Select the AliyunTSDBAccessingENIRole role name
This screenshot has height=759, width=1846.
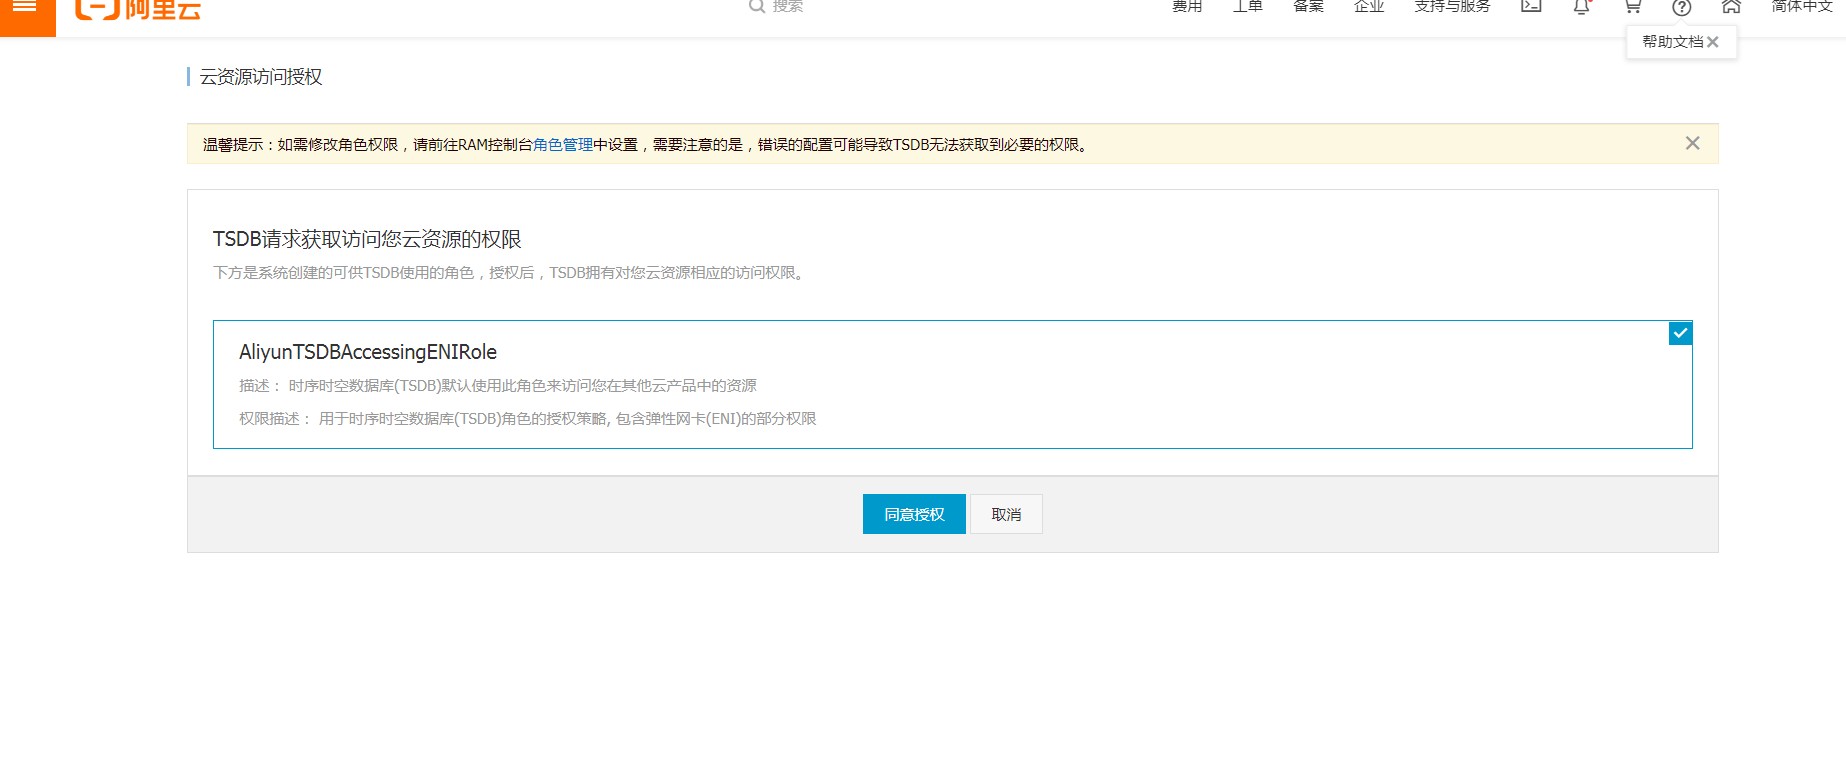point(368,352)
